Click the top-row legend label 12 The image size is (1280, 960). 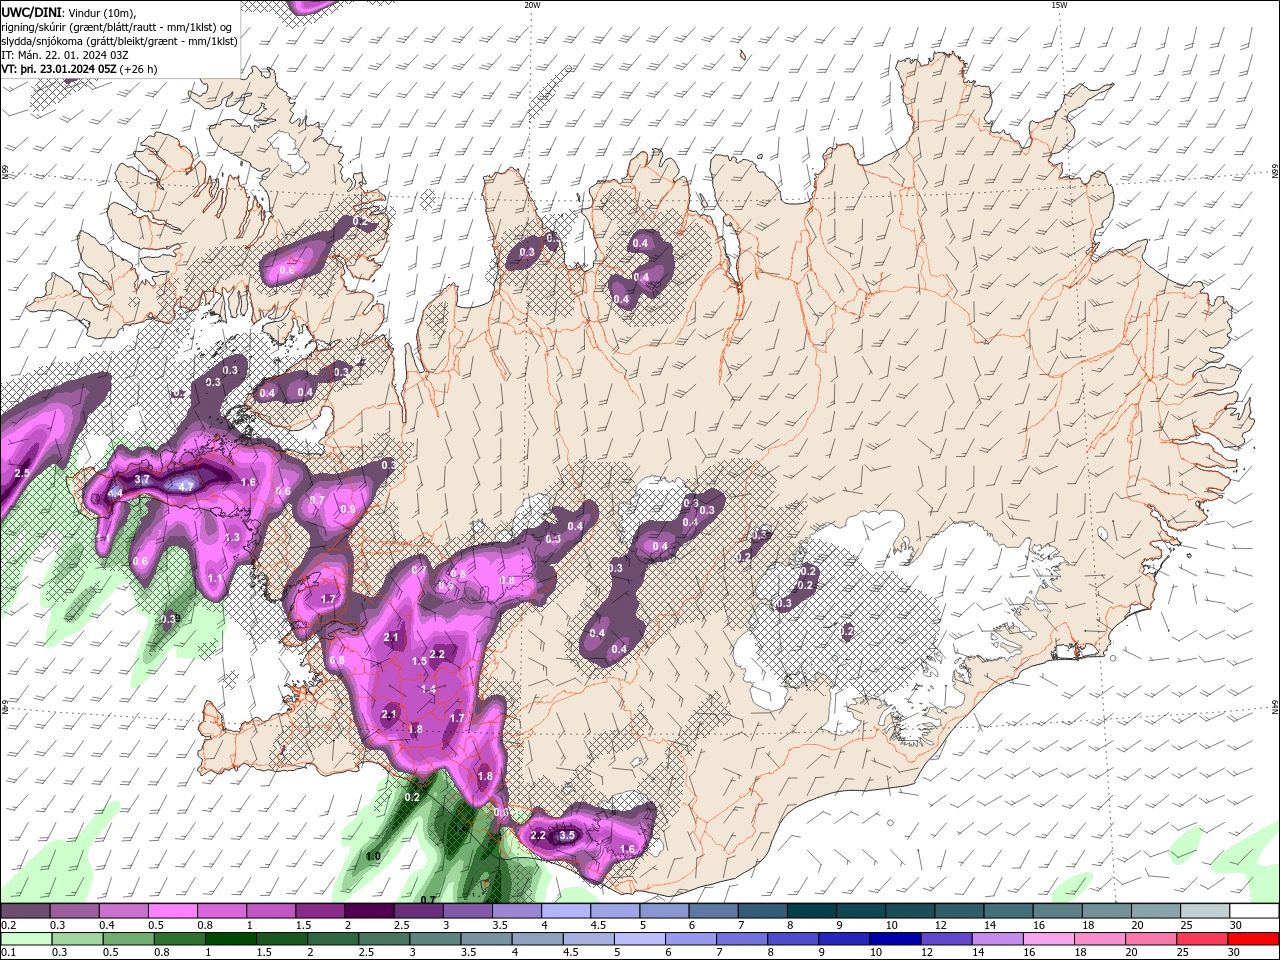click(940, 925)
